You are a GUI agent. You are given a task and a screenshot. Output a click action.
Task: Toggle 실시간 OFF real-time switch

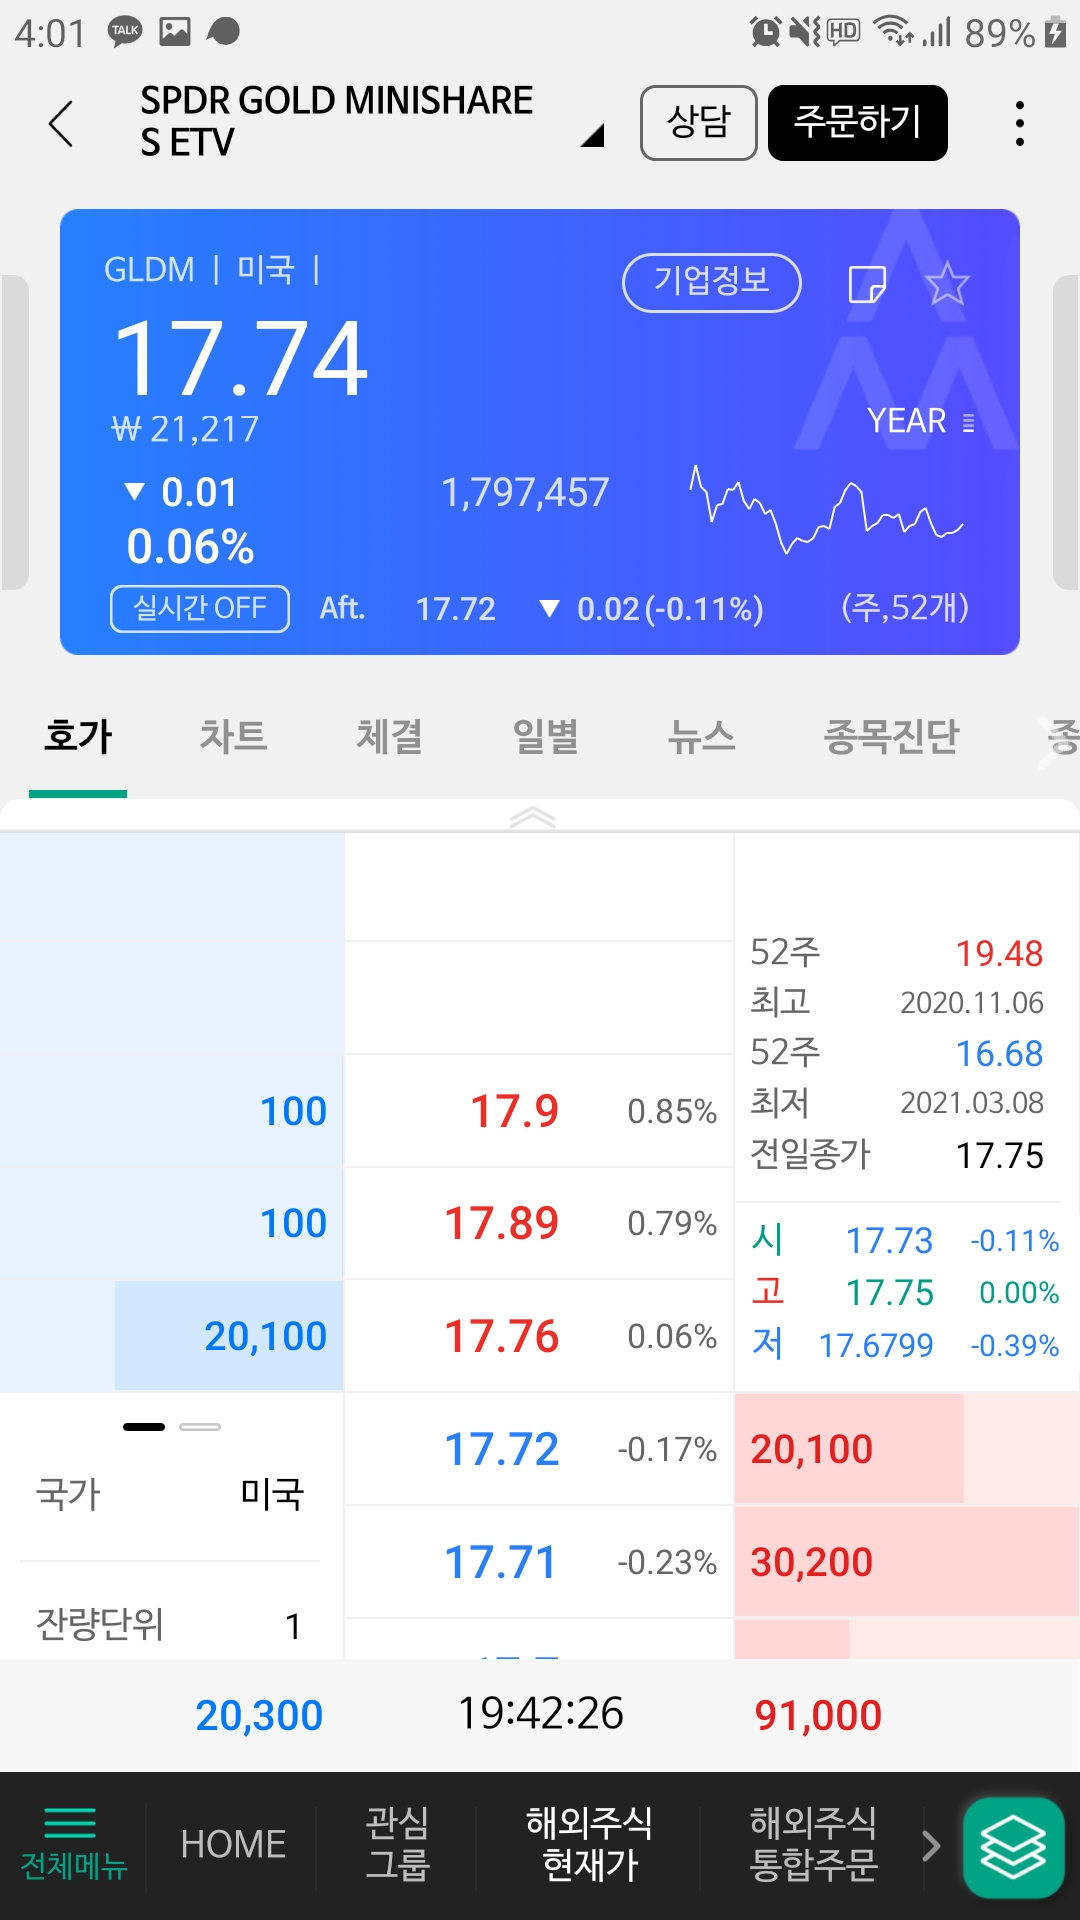coord(200,608)
